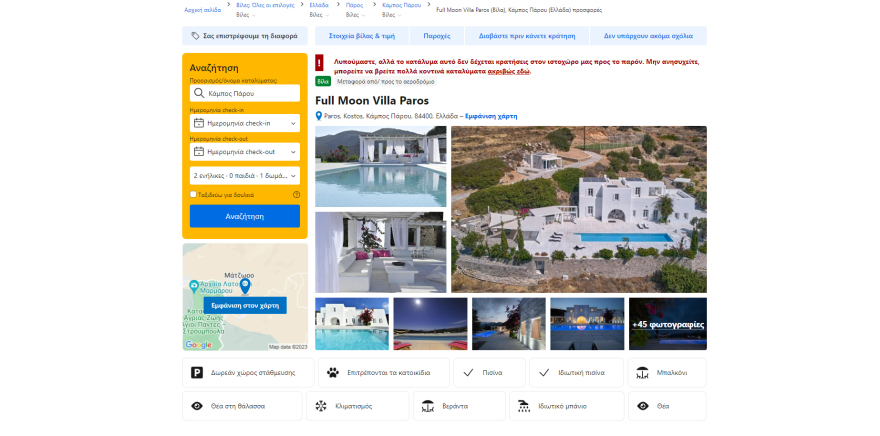Click the Εμφάνιση στον χάρτη map button
Image resolution: width=880 pixels, height=436 pixels.
coord(245,306)
